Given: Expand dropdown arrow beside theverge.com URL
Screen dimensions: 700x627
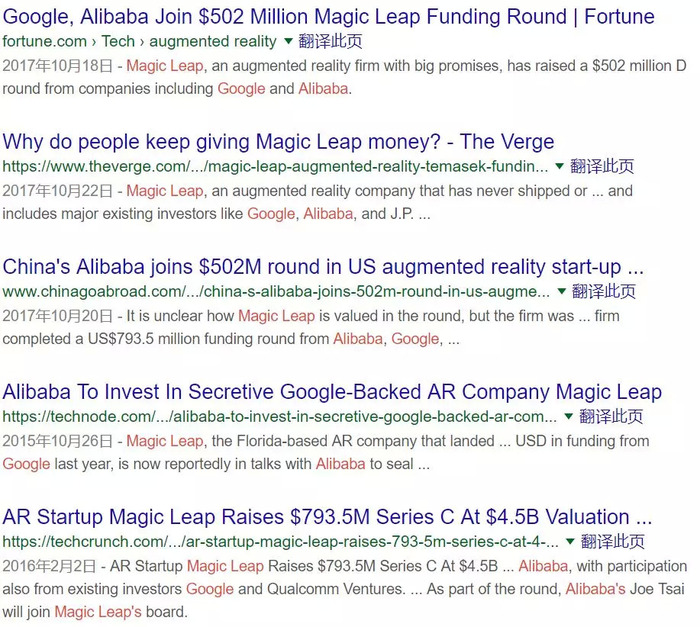Looking at the screenshot, I should (x=560, y=166).
